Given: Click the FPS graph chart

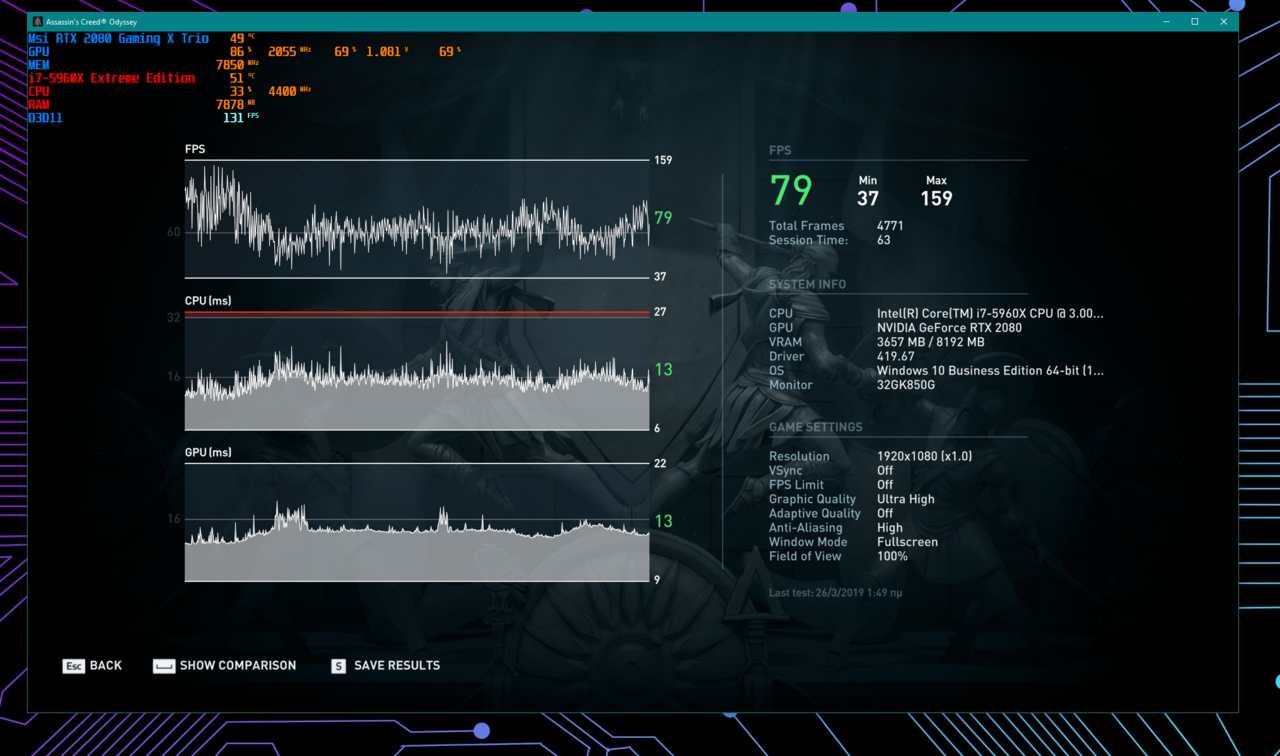Looking at the screenshot, I should (x=417, y=219).
